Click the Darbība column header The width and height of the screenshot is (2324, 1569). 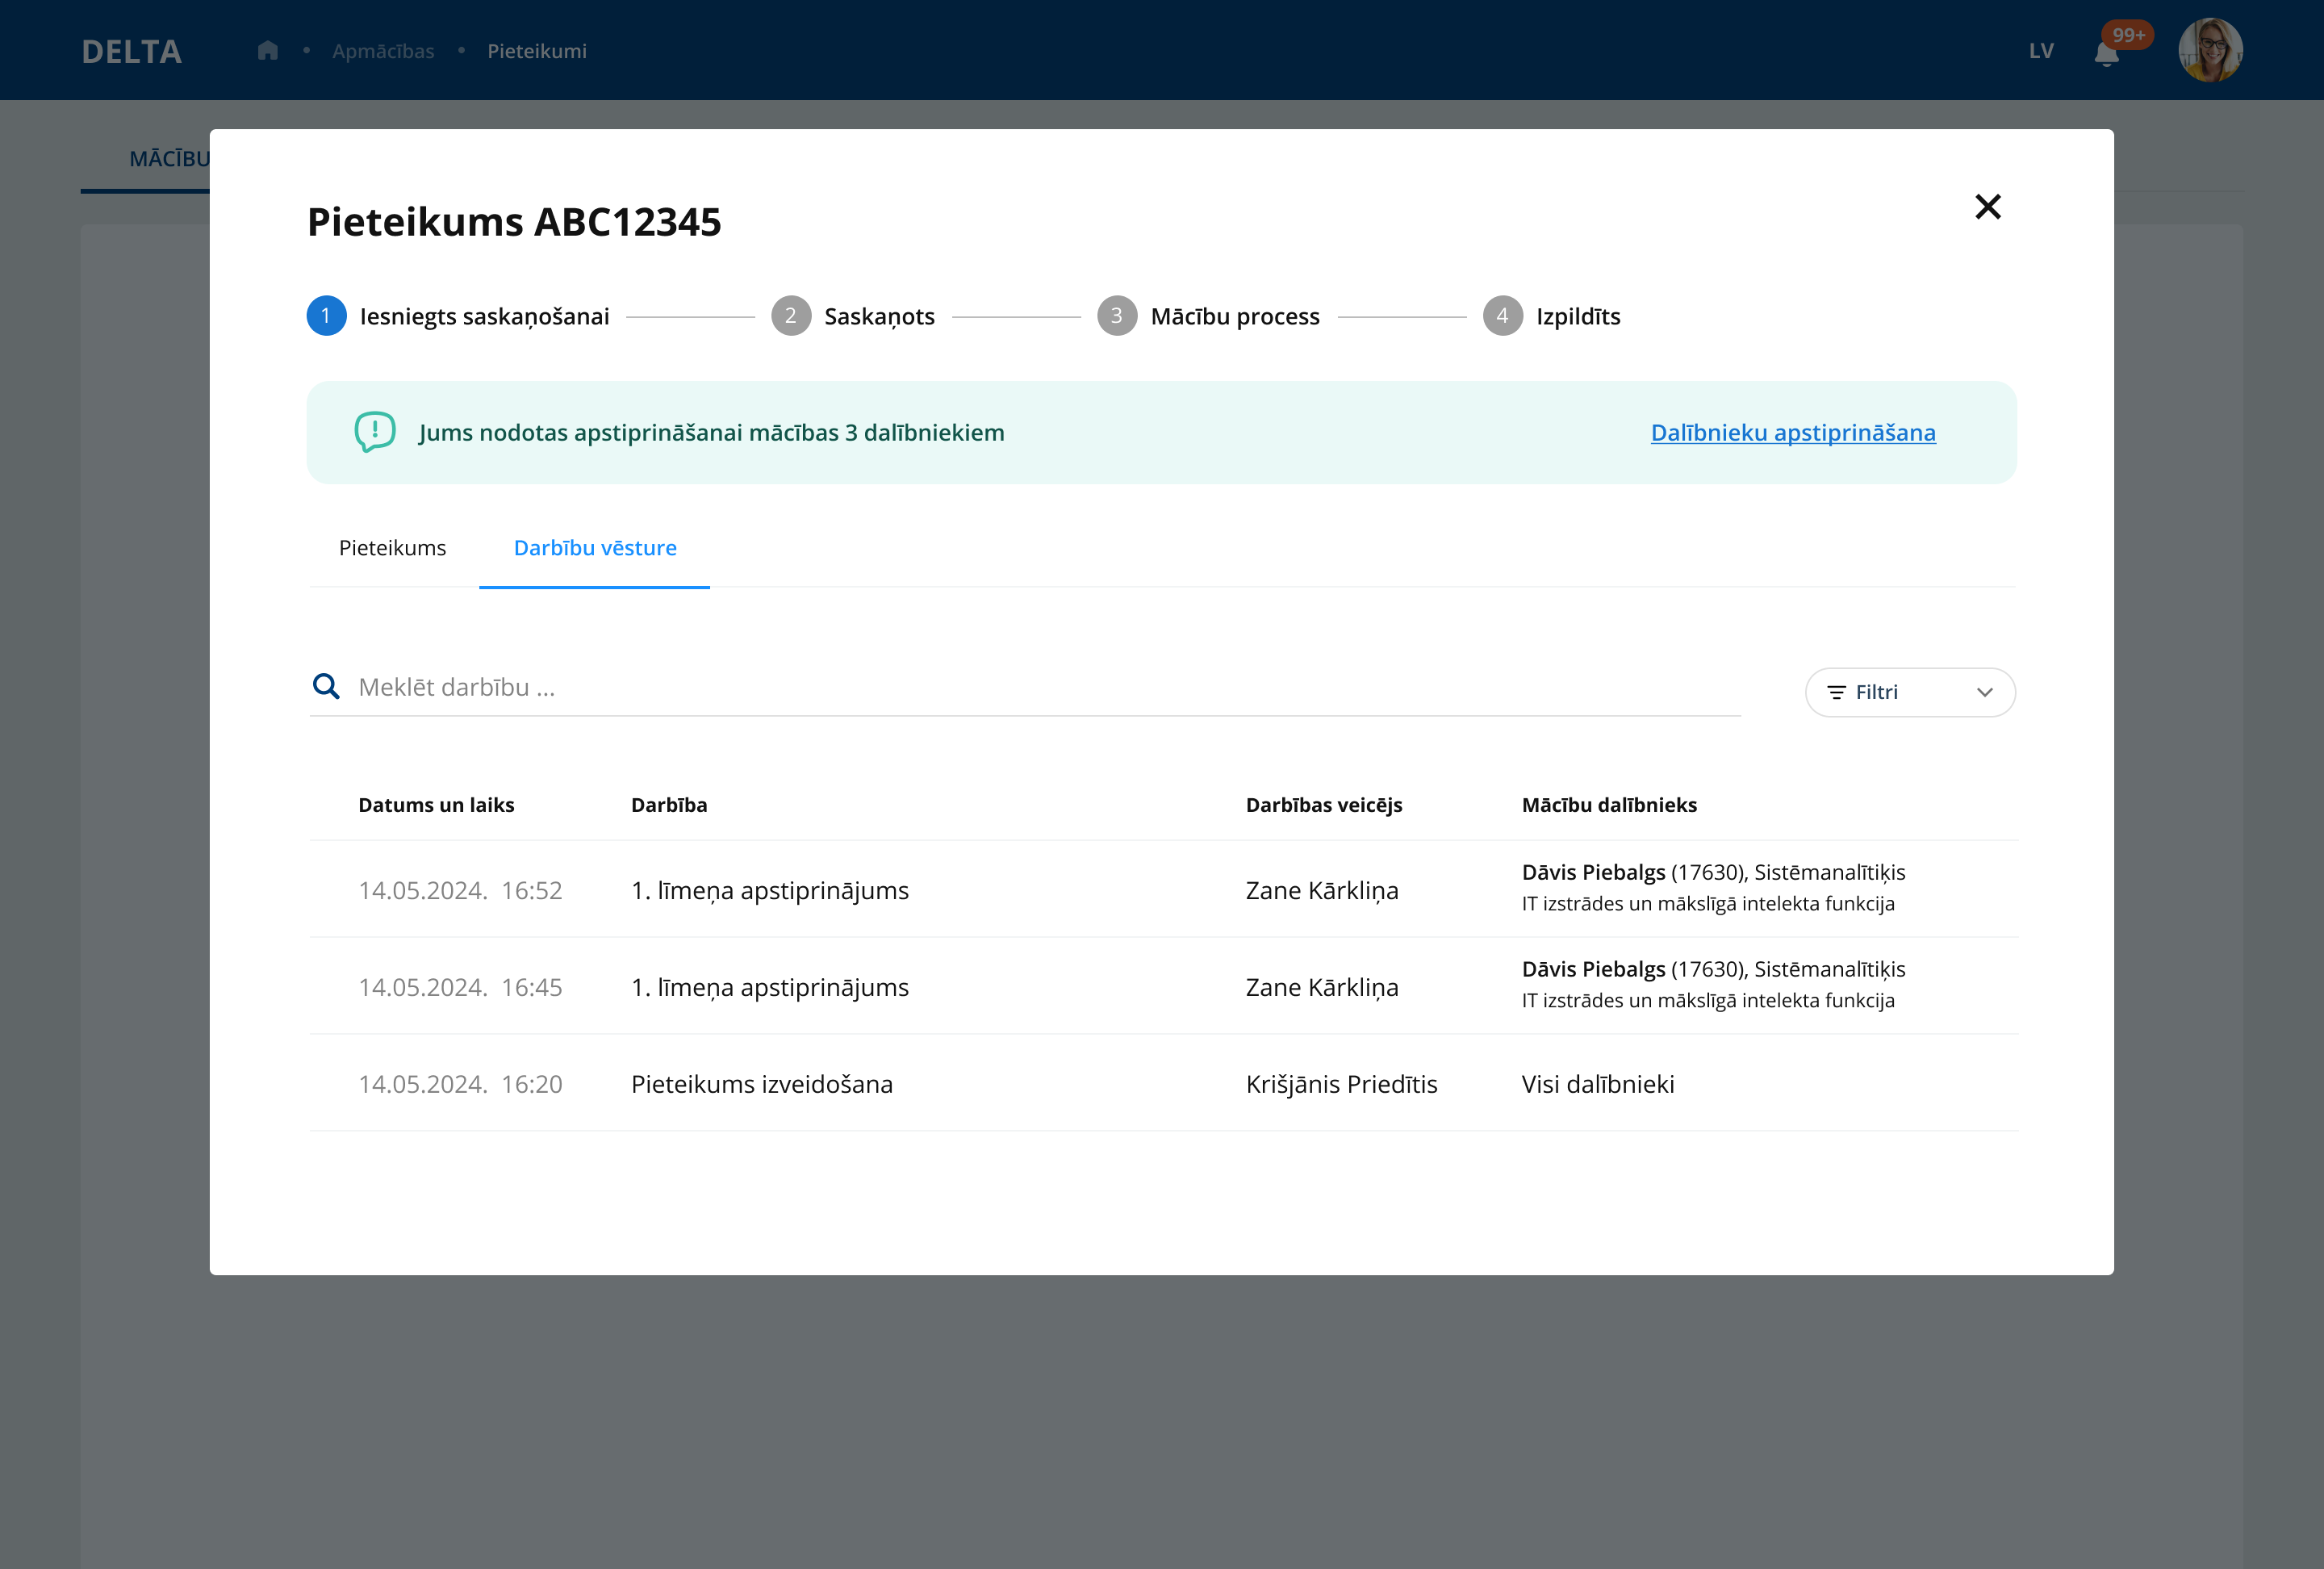(669, 805)
